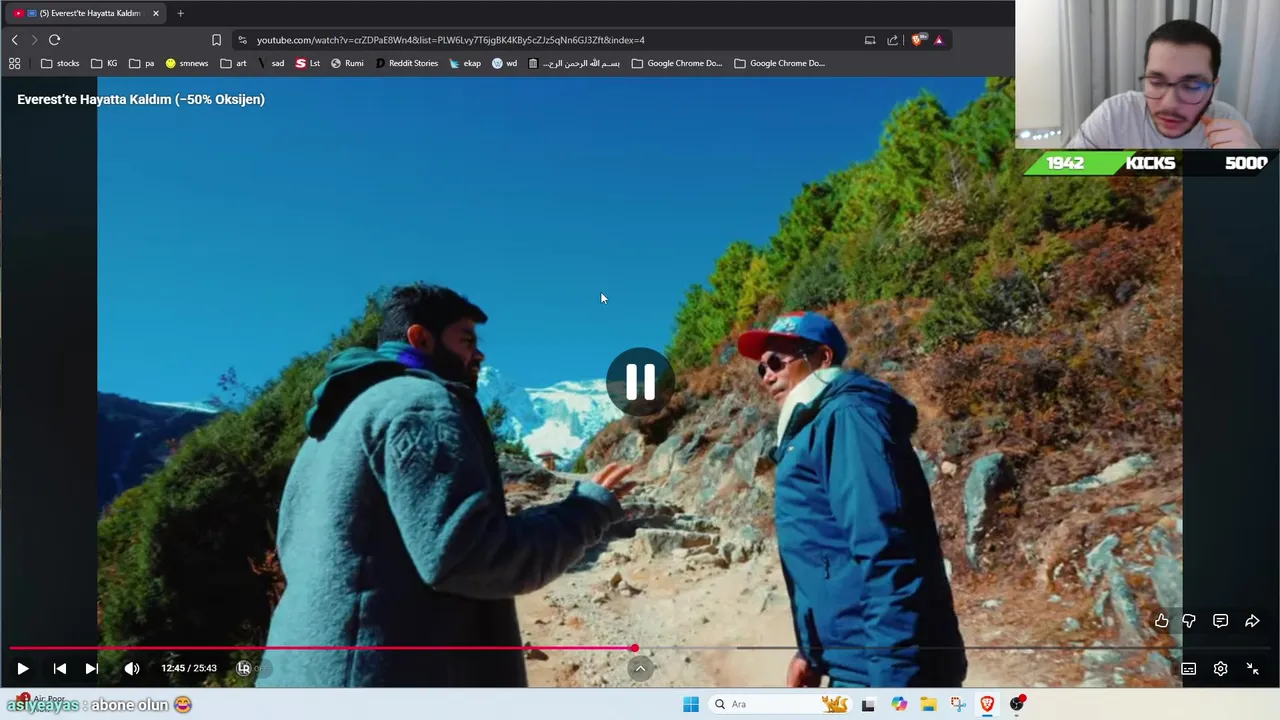Open the video comments icon
This screenshot has height=720, width=1280.
(x=1220, y=621)
